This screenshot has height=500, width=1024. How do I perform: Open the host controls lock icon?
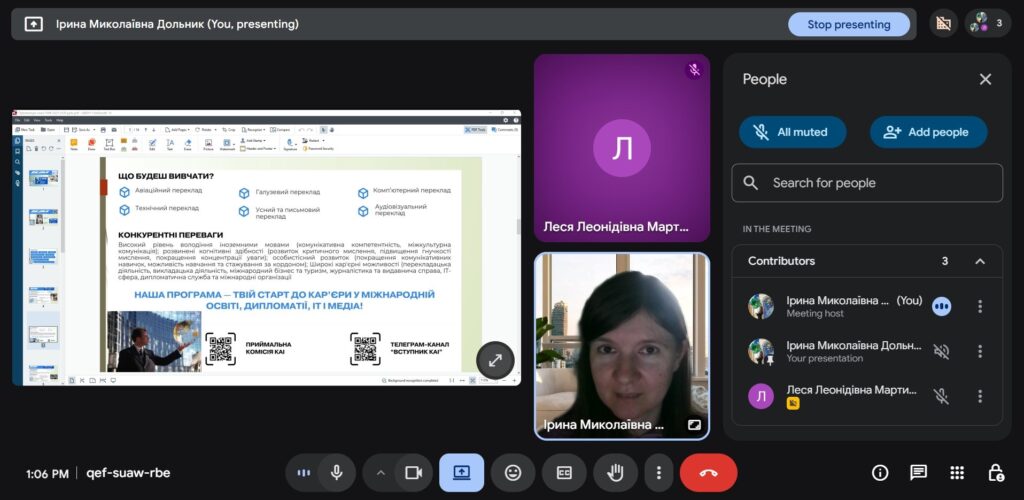point(995,473)
